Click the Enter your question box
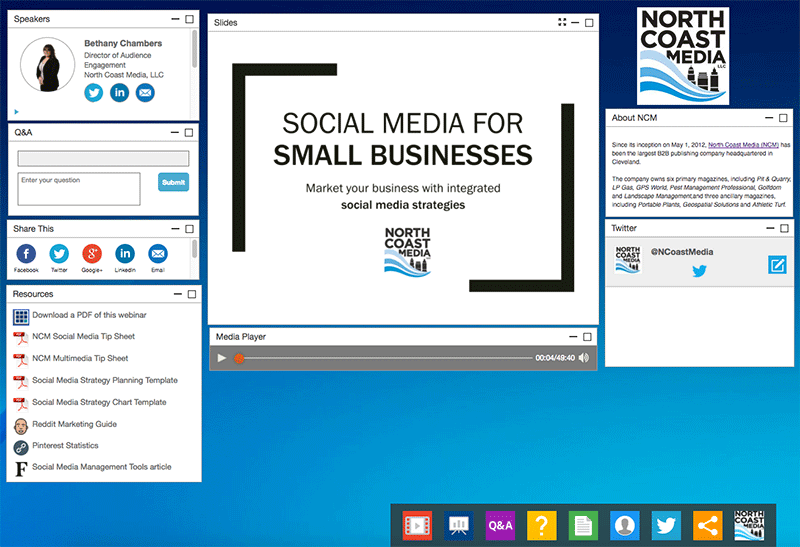 click(x=79, y=189)
